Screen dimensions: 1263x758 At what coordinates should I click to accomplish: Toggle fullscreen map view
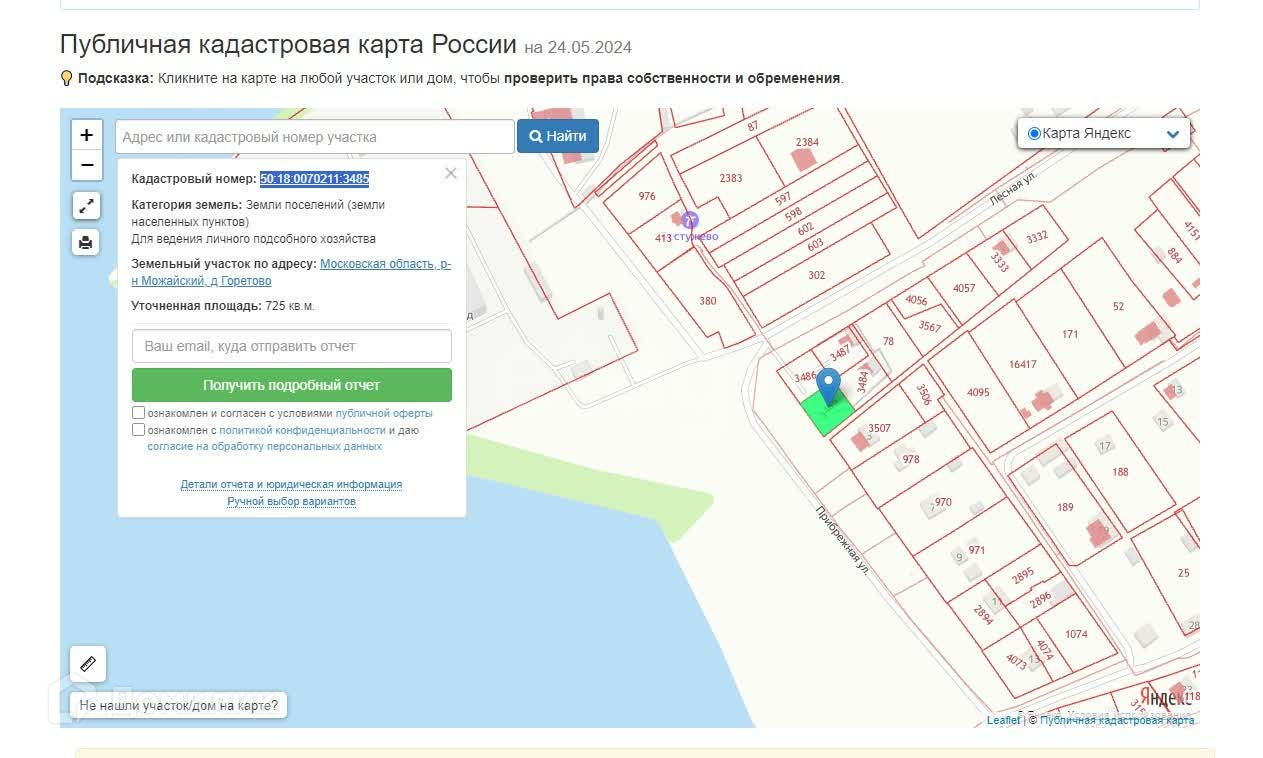[x=86, y=206]
